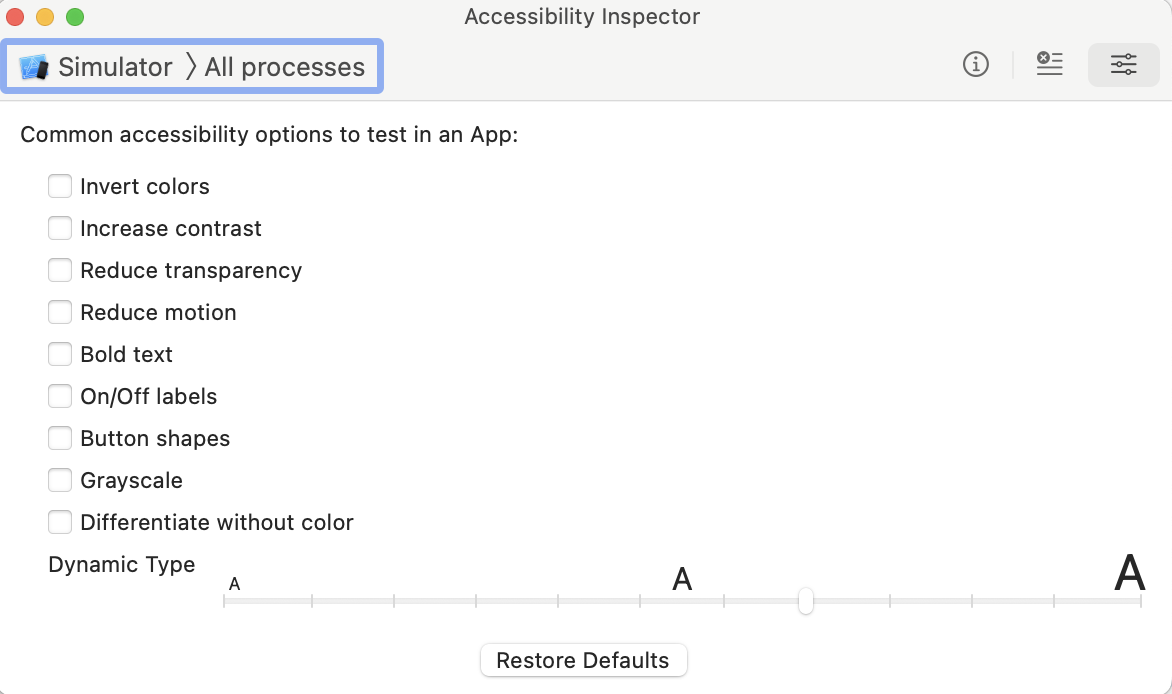
Task: Select the Settings sliders icon tab
Action: (1123, 65)
